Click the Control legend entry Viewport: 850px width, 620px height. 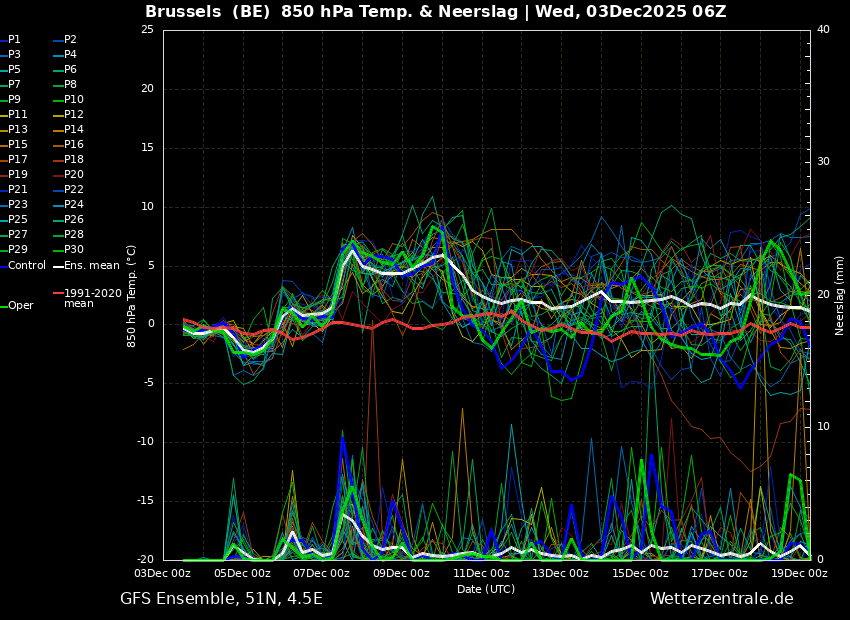(x=23, y=266)
